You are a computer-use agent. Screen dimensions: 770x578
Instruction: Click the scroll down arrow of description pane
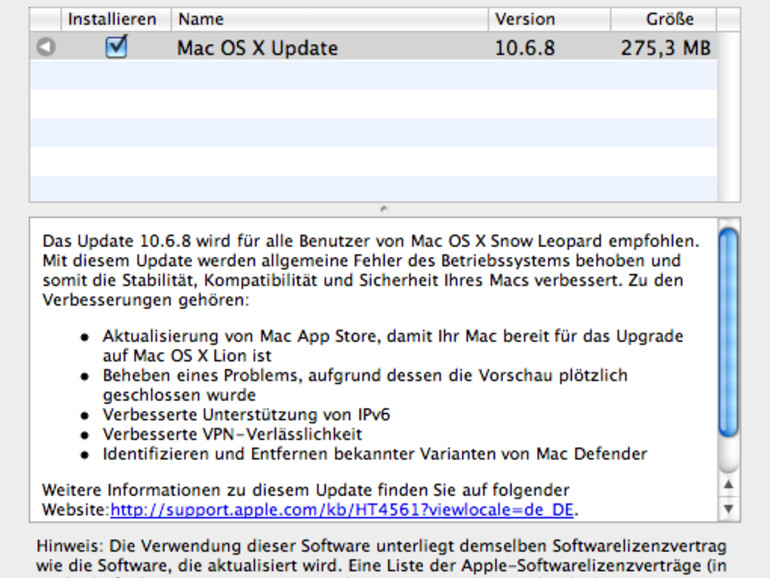pos(729,509)
